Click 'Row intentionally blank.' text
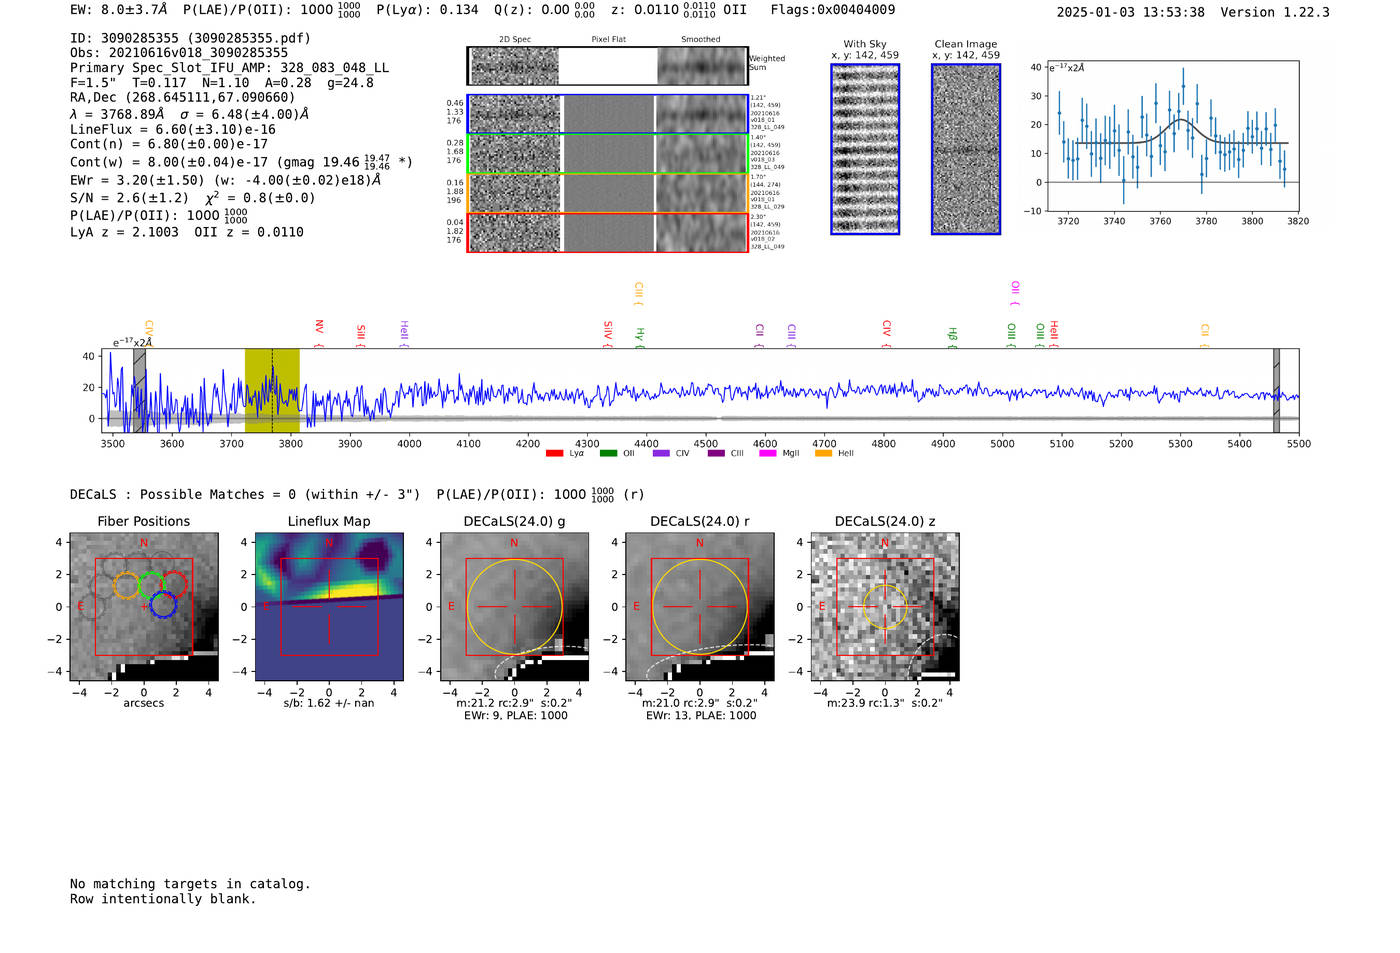The image size is (1400, 953). click(163, 899)
